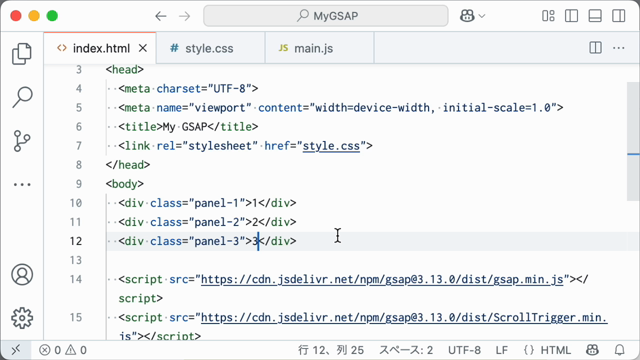Go to line via 行 12、列 25
The height and width of the screenshot is (360, 640).
[x=331, y=350]
